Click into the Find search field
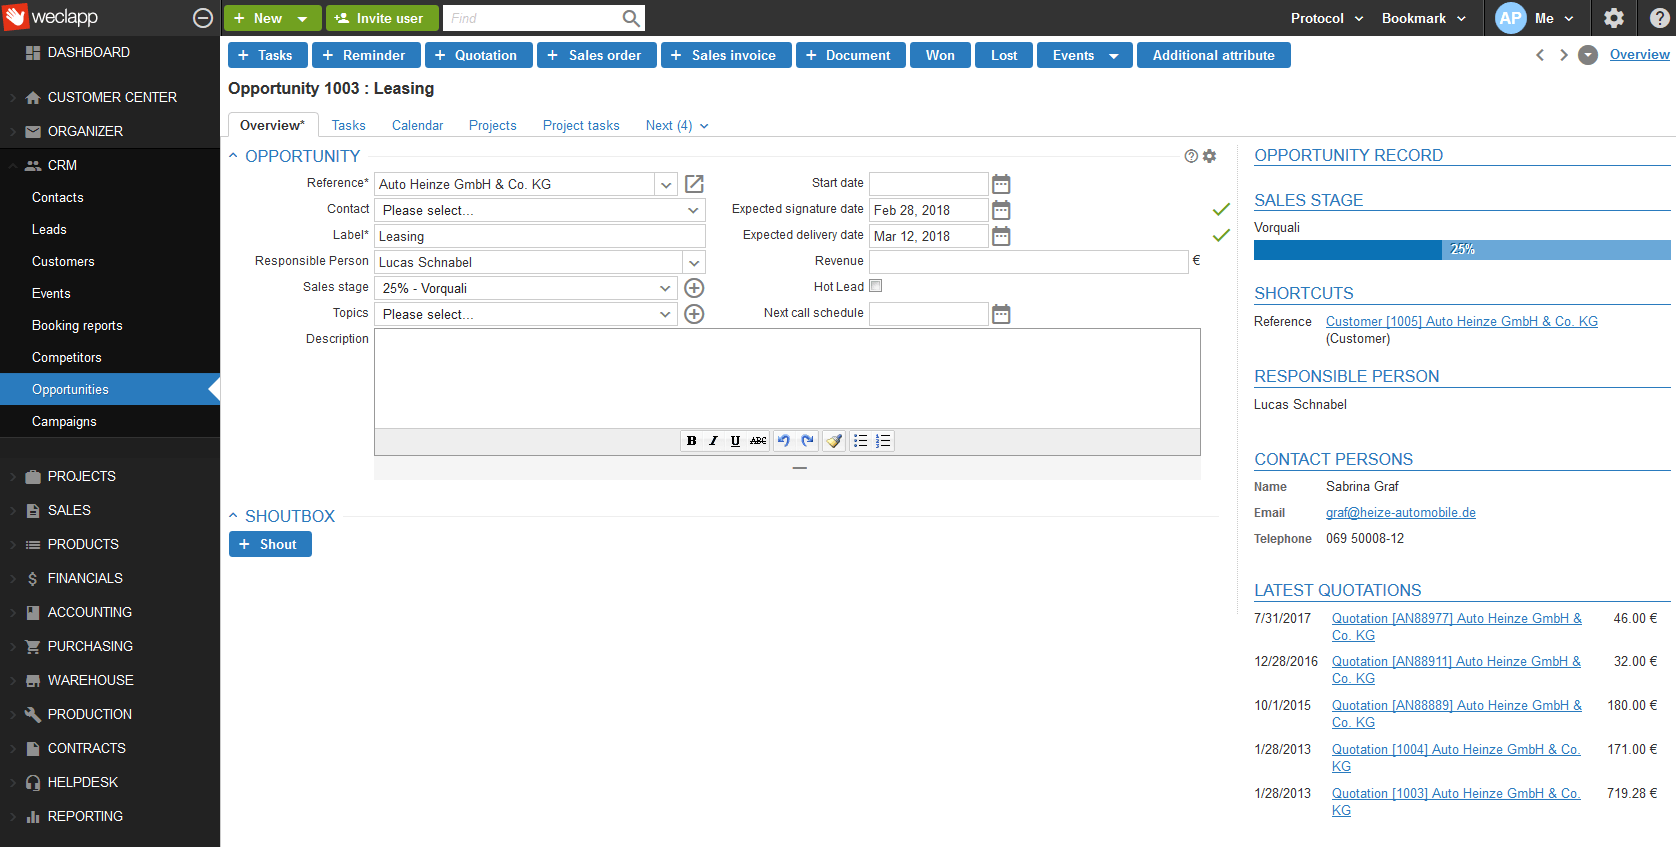1676x847 pixels. click(x=533, y=18)
